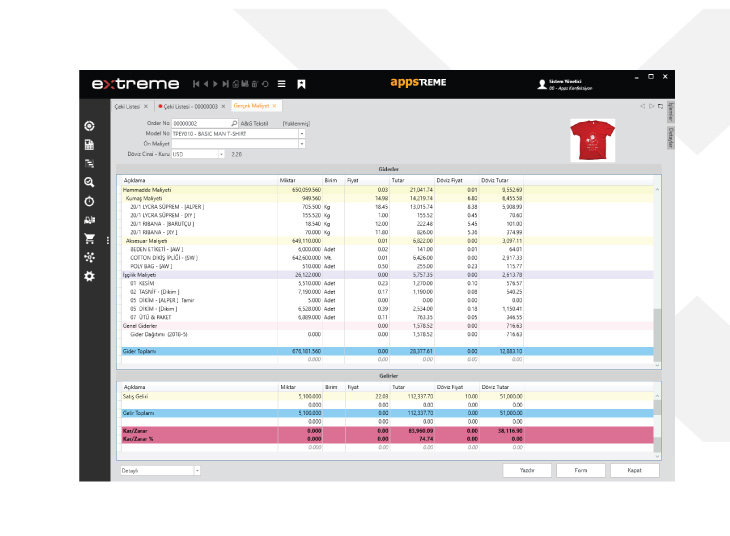The image size is (730, 536).
Task: Jump to the last record
Action: 225,84
